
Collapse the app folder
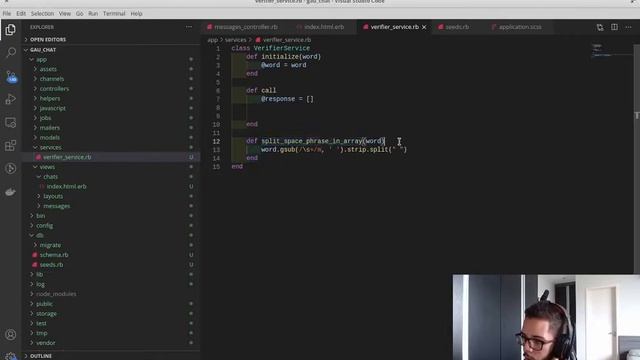coord(41,60)
